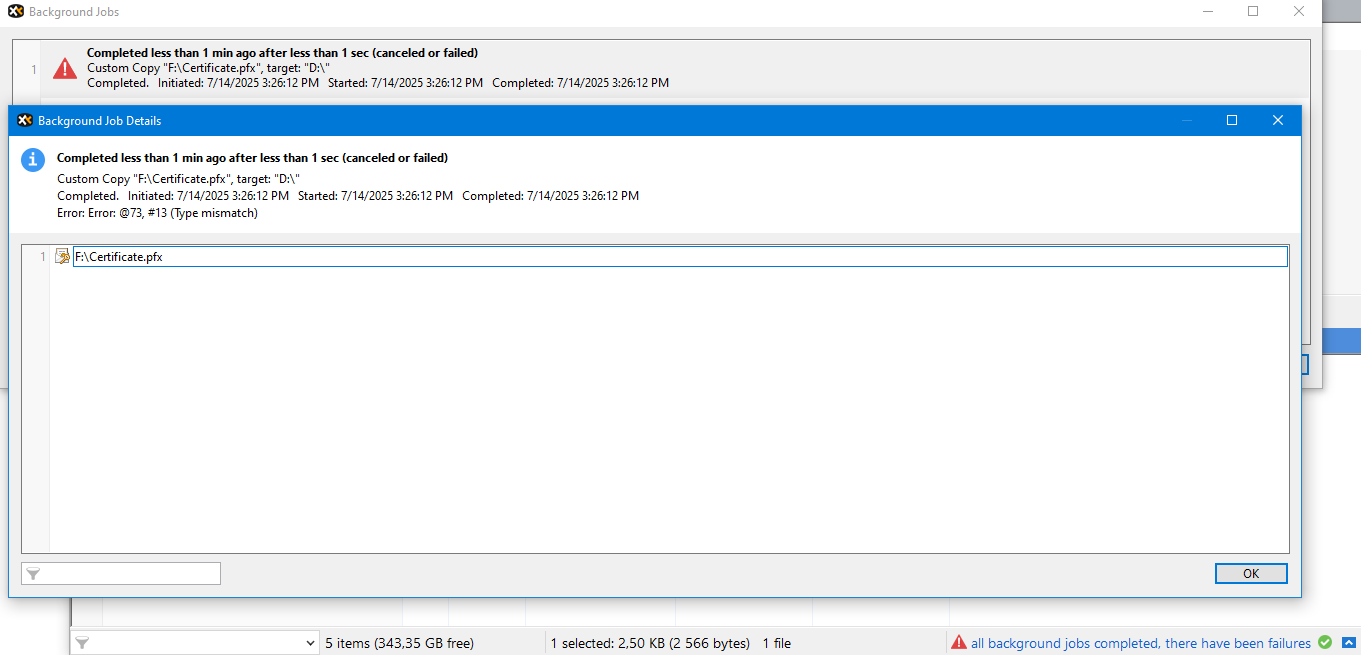
Task: Maximize the Background Job Details window
Action: pyautogui.click(x=1232, y=120)
